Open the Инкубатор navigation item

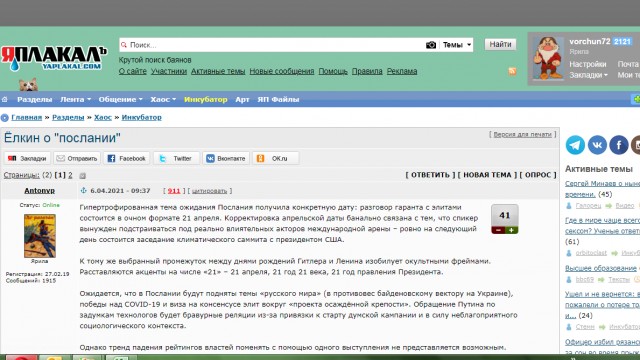(206, 99)
